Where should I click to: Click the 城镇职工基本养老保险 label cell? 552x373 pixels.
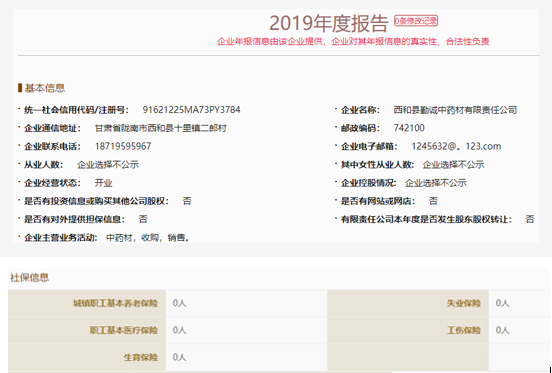coord(87,303)
